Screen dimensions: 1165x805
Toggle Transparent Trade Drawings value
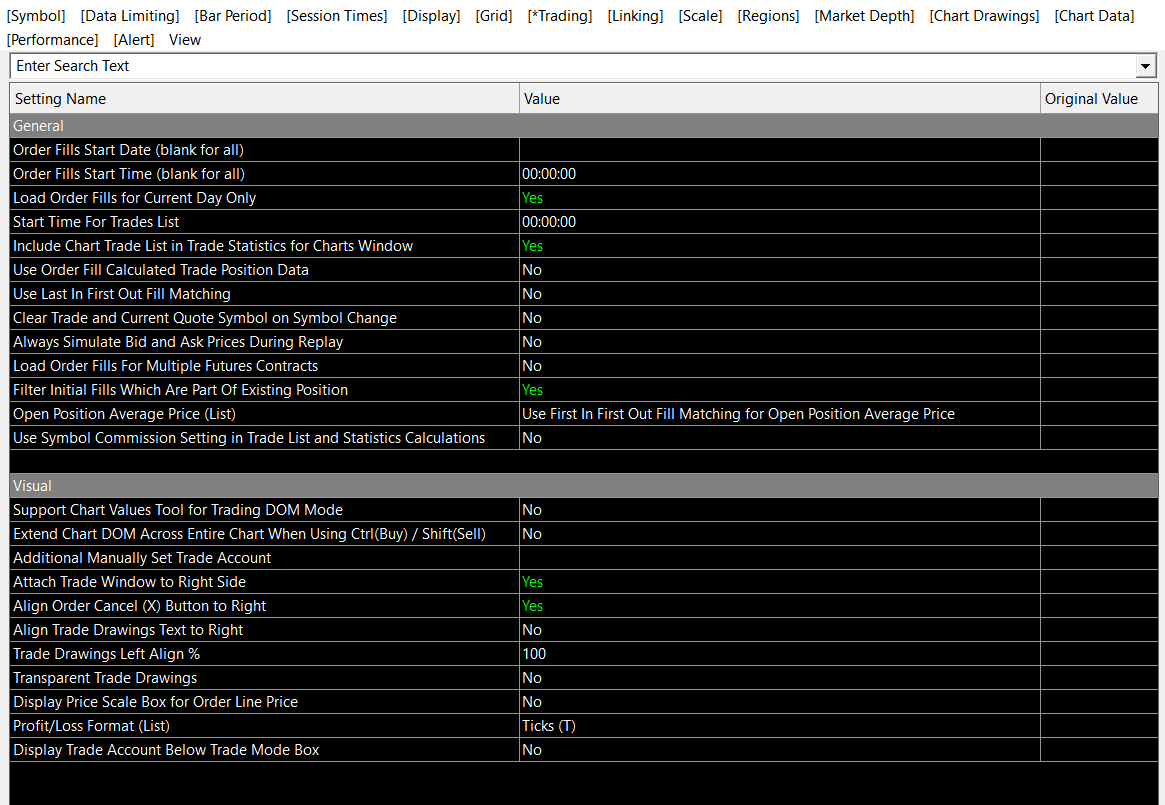(x=779, y=678)
